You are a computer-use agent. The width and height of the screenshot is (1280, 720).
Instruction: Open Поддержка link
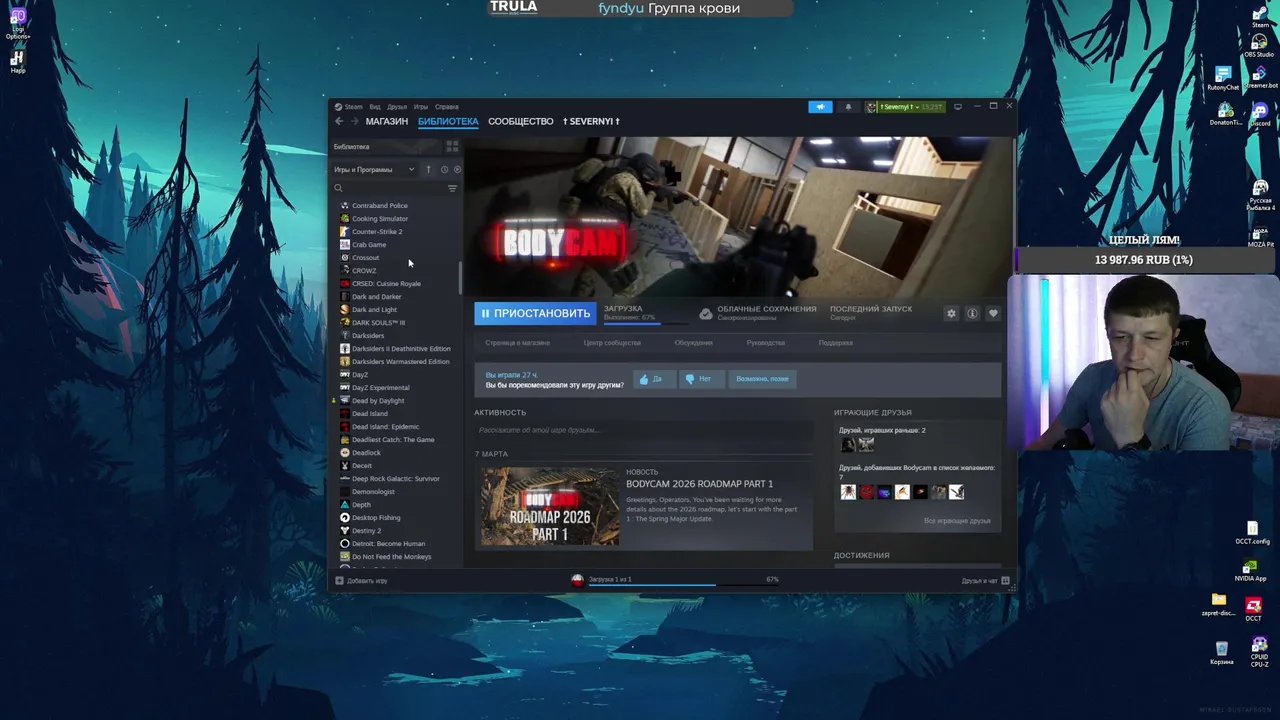tap(836, 343)
